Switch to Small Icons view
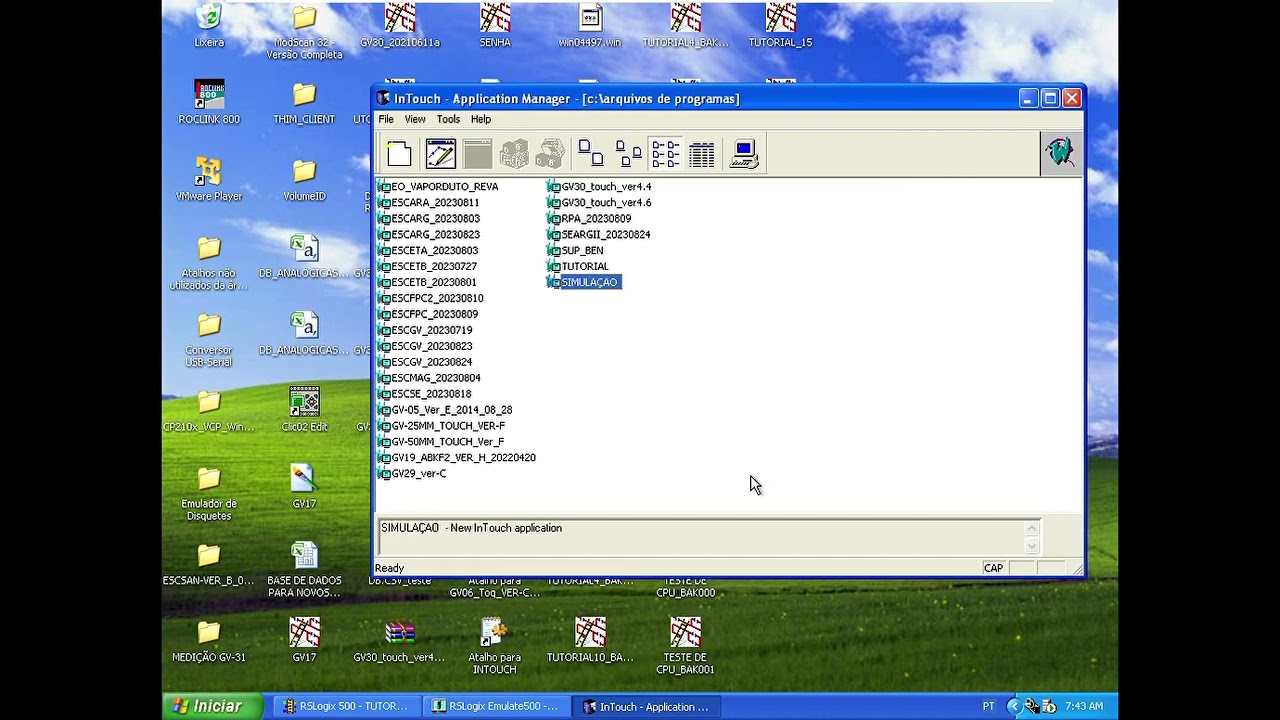Screen dimensions: 1280x720 (628, 154)
